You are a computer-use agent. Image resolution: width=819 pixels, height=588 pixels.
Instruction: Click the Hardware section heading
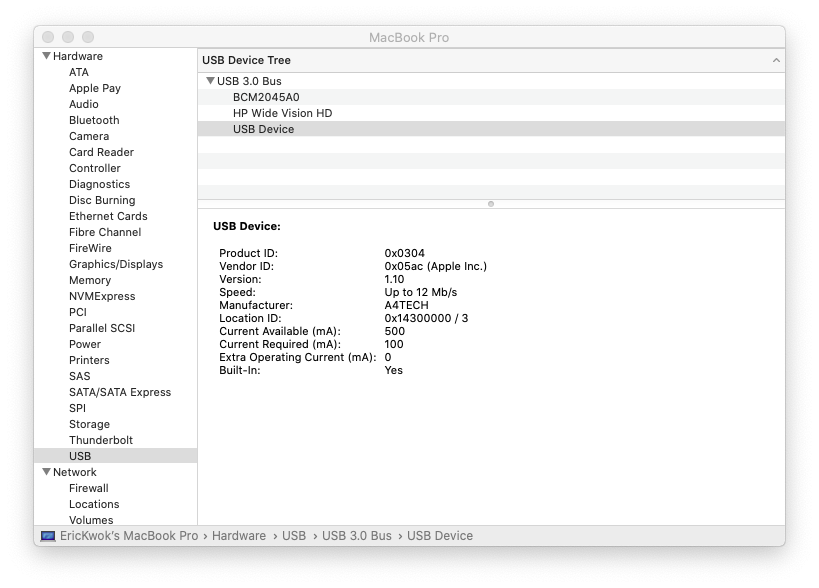point(78,56)
